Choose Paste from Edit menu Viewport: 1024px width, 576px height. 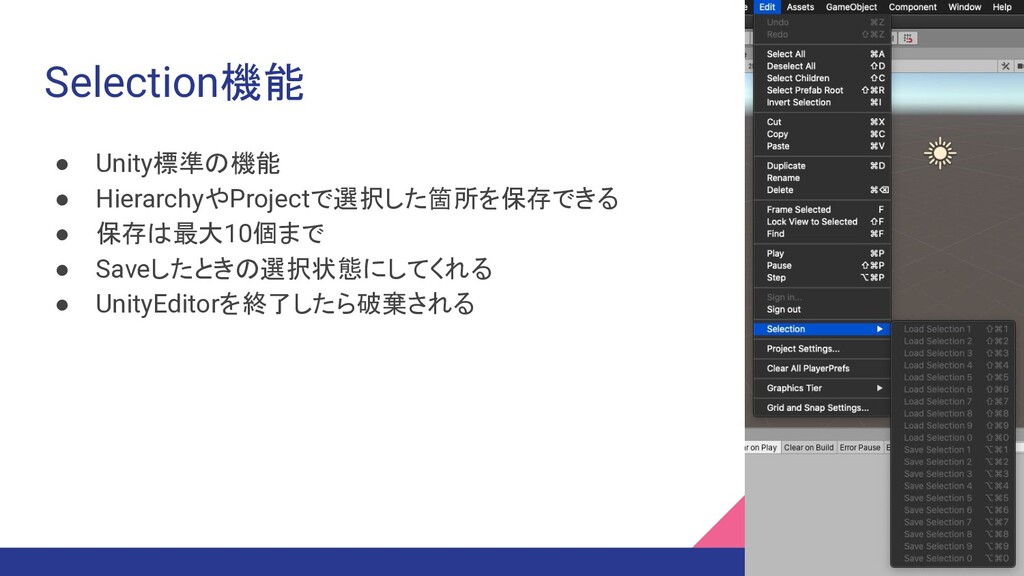coord(823,146)
